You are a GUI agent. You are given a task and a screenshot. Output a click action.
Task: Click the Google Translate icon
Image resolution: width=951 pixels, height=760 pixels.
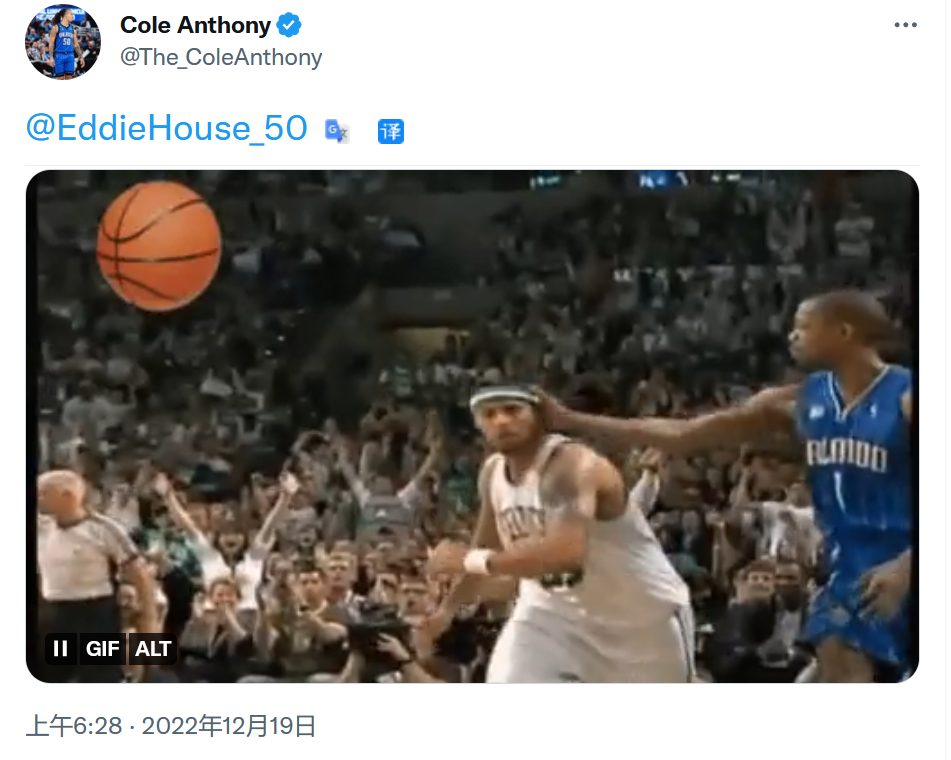tap(337, 131)
